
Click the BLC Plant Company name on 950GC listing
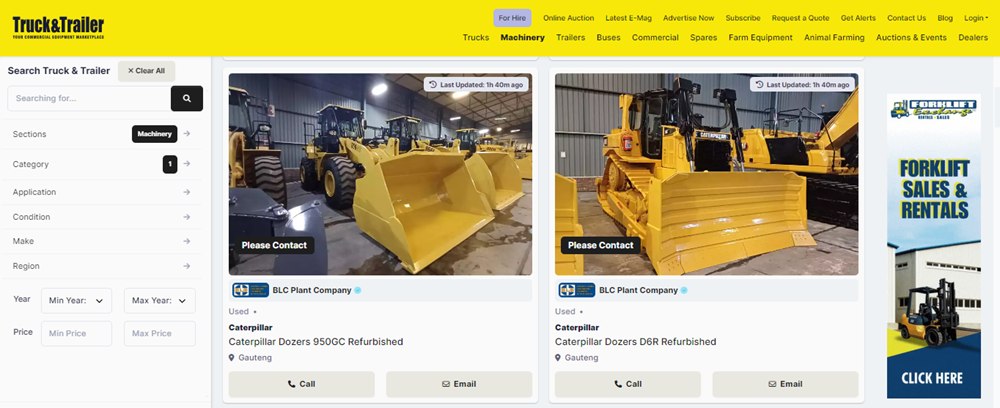(x=312, y=290)
